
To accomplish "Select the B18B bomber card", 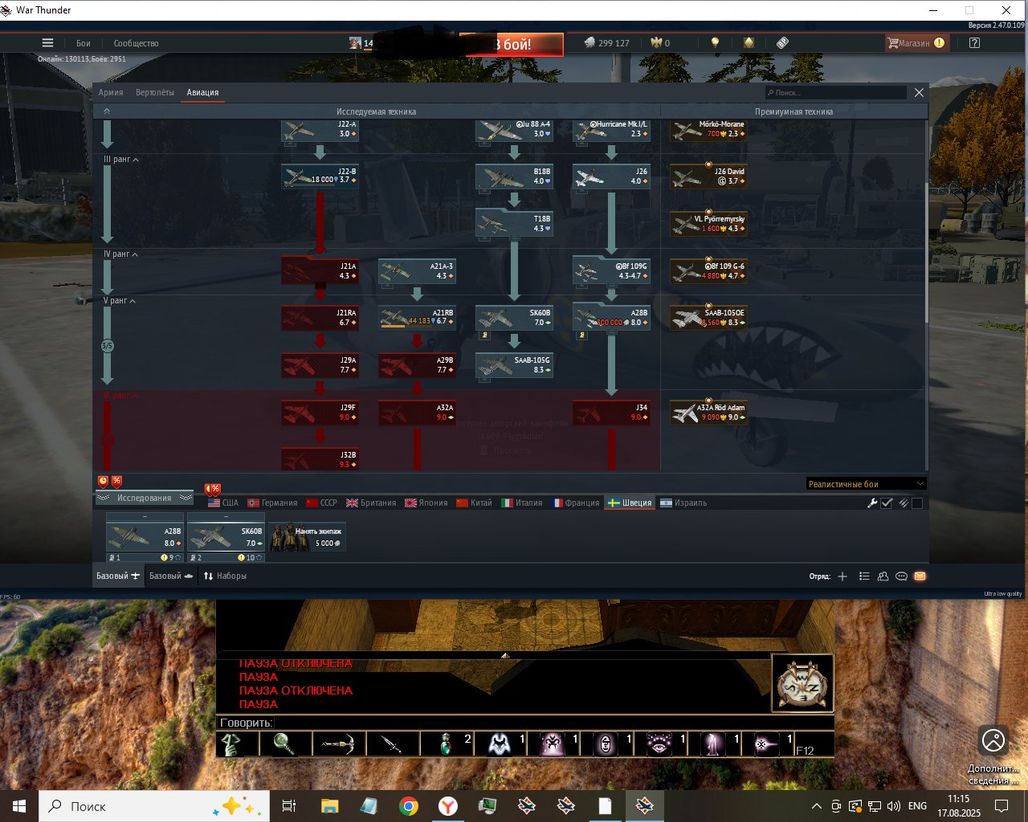I will click(x=514, y=176).
